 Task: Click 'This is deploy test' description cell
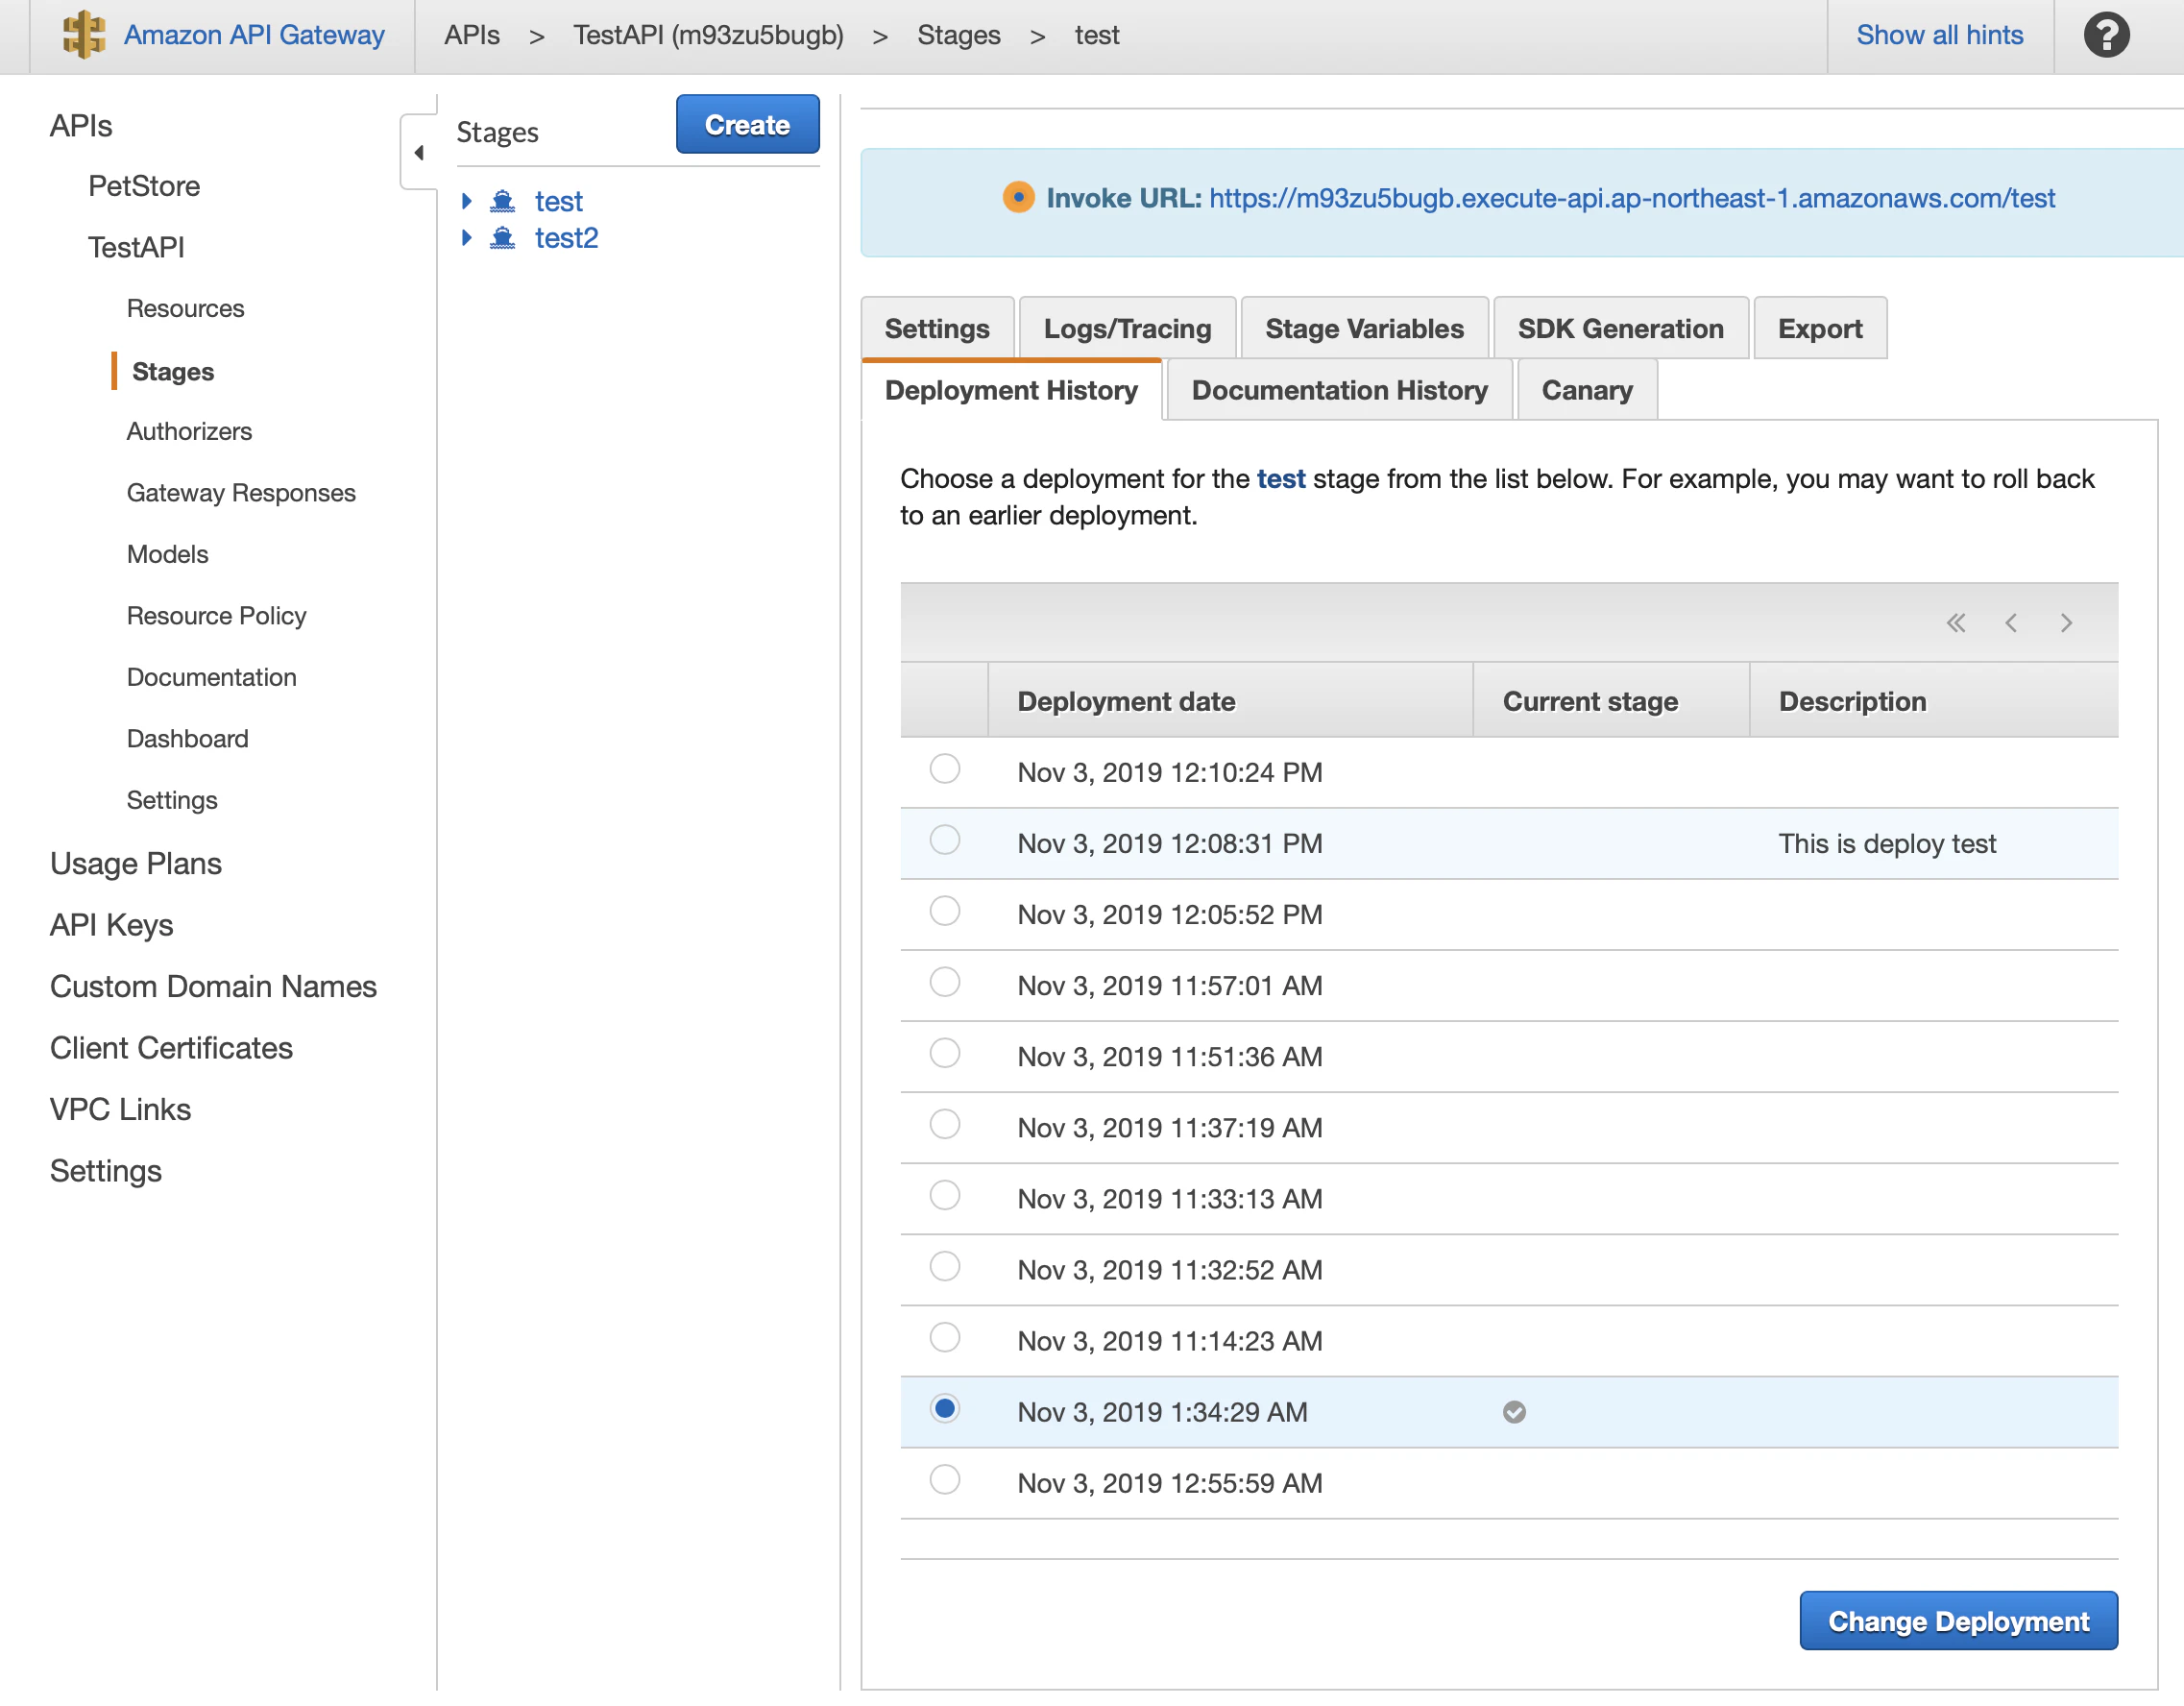(x=1886, y=843)
